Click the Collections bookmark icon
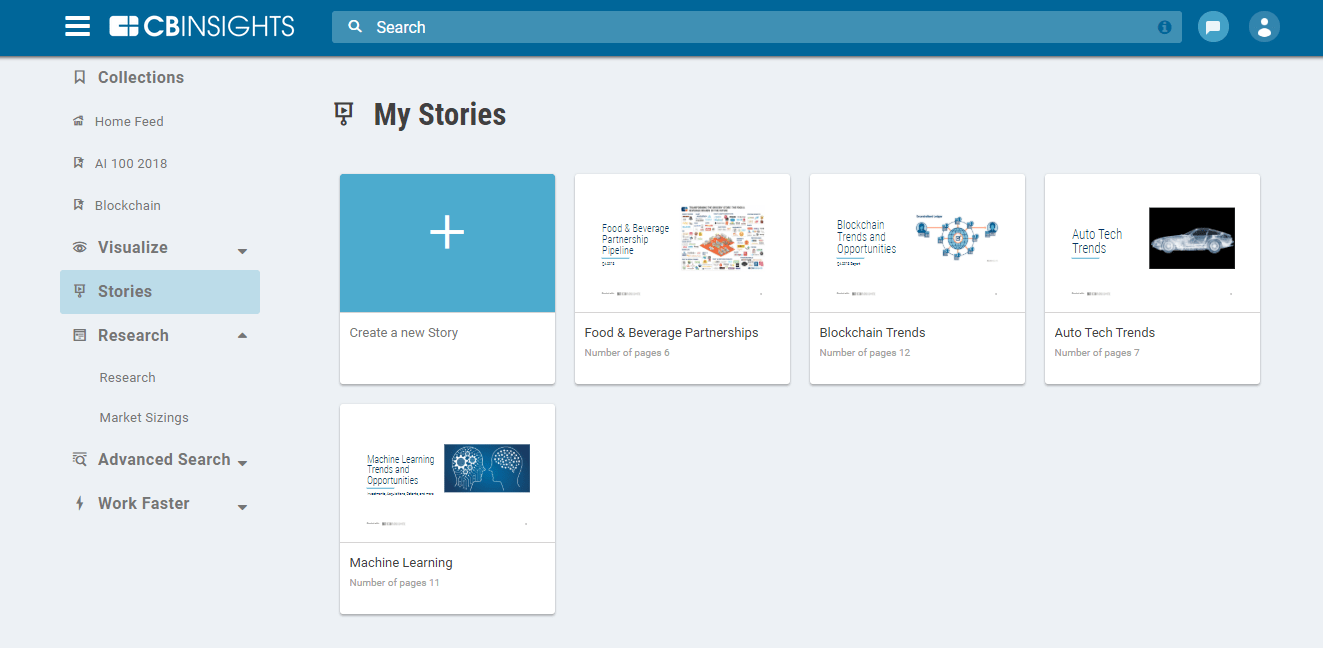 (x=80, y=77)
